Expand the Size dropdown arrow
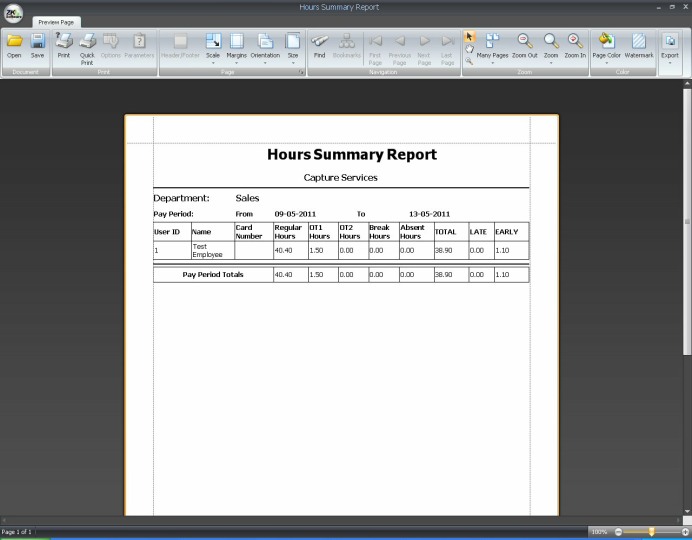 293,63
